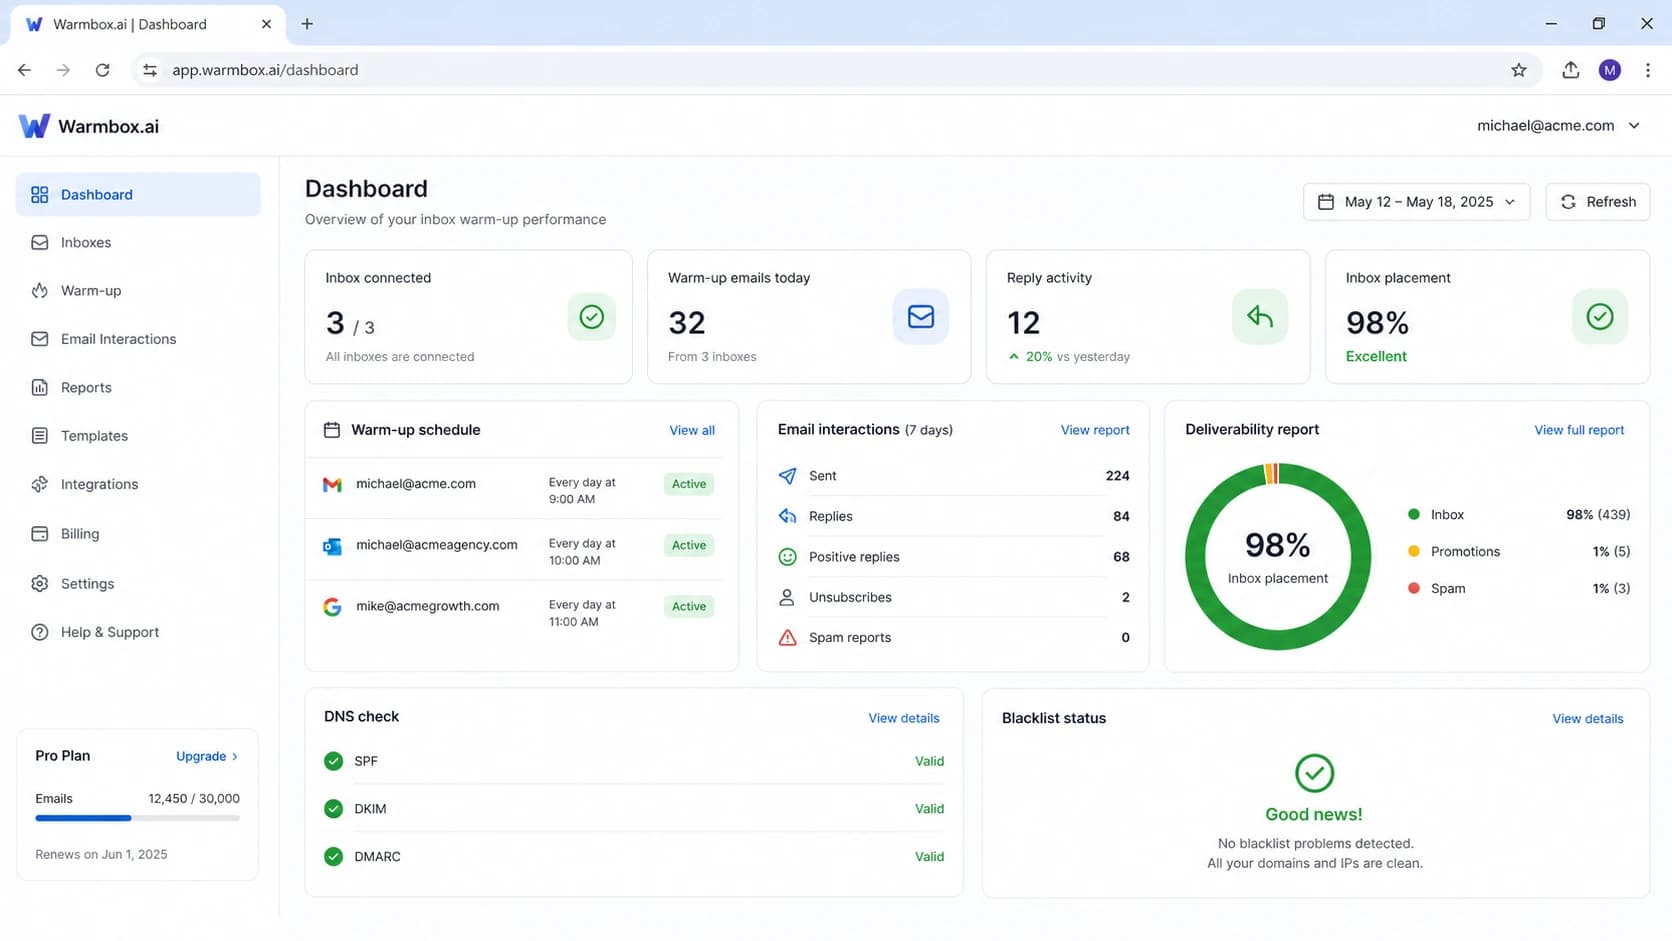Click the Active badge for michael@acme.com
The height and width of the screenshot is (941, 1672).
coord(689,484)
